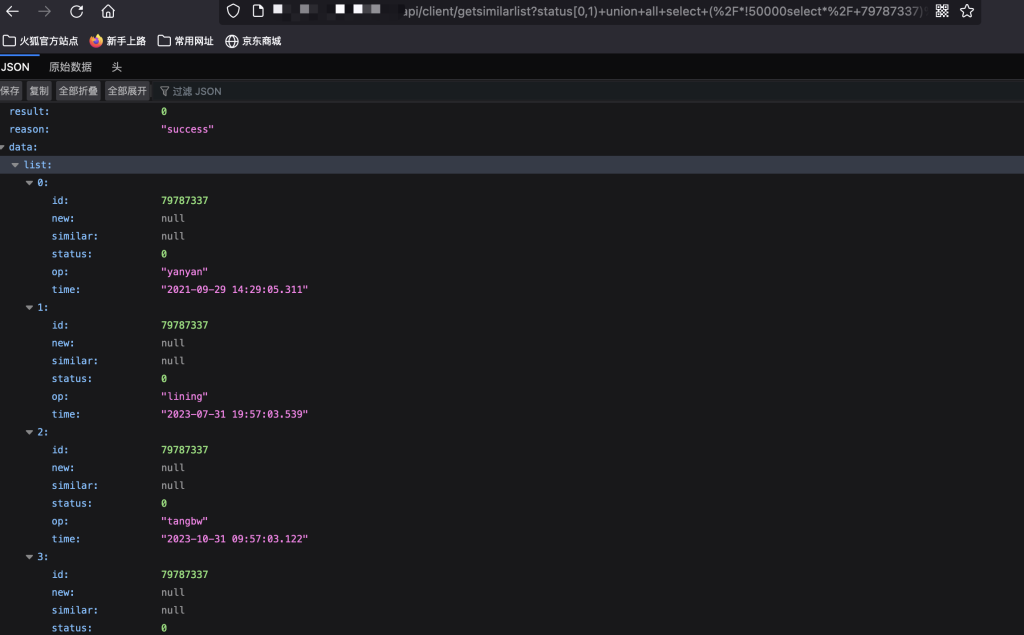Screen dimensions: 1024x635
Task: Collapse list item 1
Action: (29, 308)
